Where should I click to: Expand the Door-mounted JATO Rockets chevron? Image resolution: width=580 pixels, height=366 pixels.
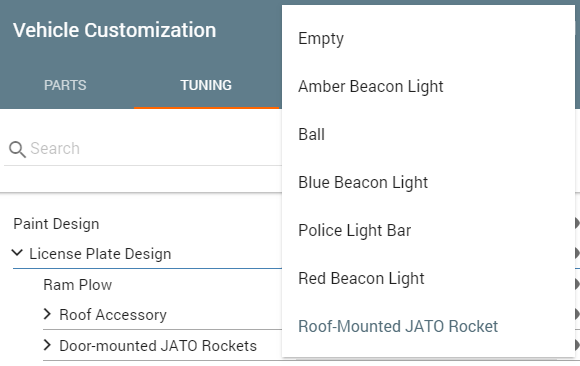[x=47, y=345]
